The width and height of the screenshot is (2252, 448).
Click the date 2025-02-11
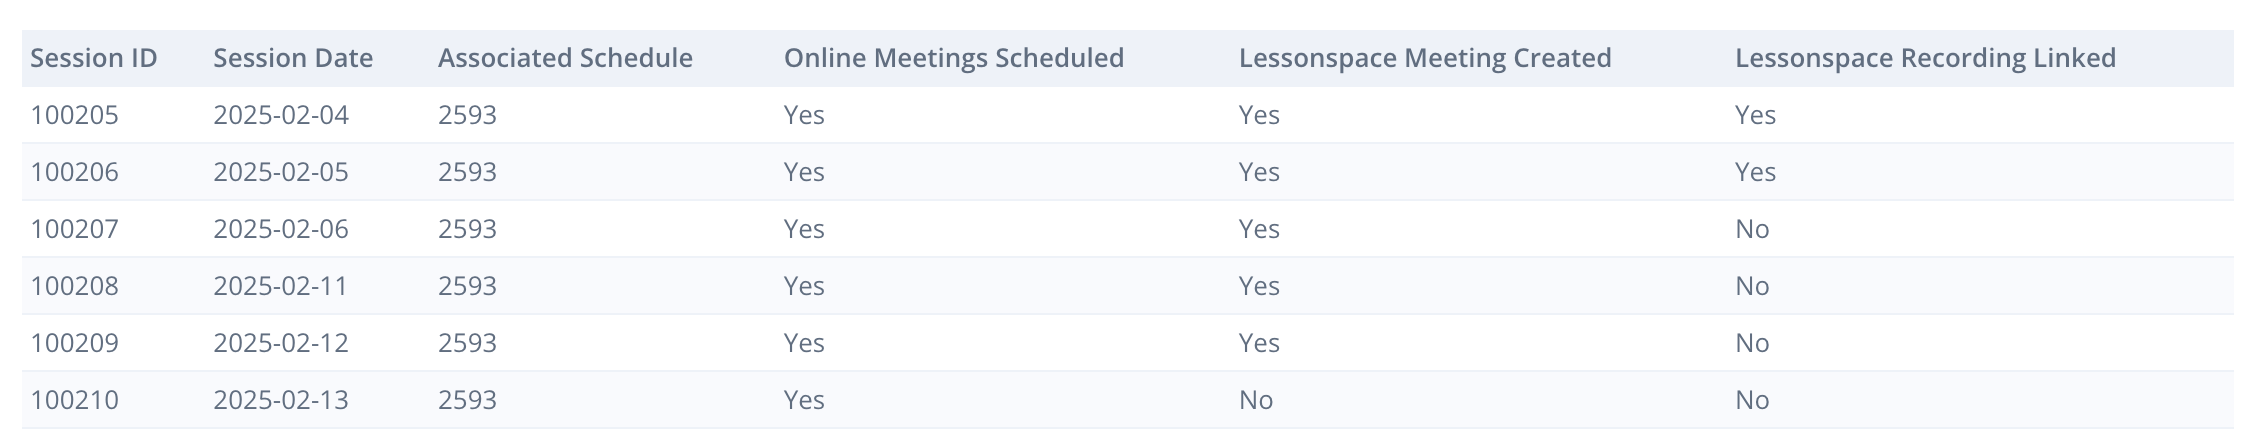pos(280,286)
